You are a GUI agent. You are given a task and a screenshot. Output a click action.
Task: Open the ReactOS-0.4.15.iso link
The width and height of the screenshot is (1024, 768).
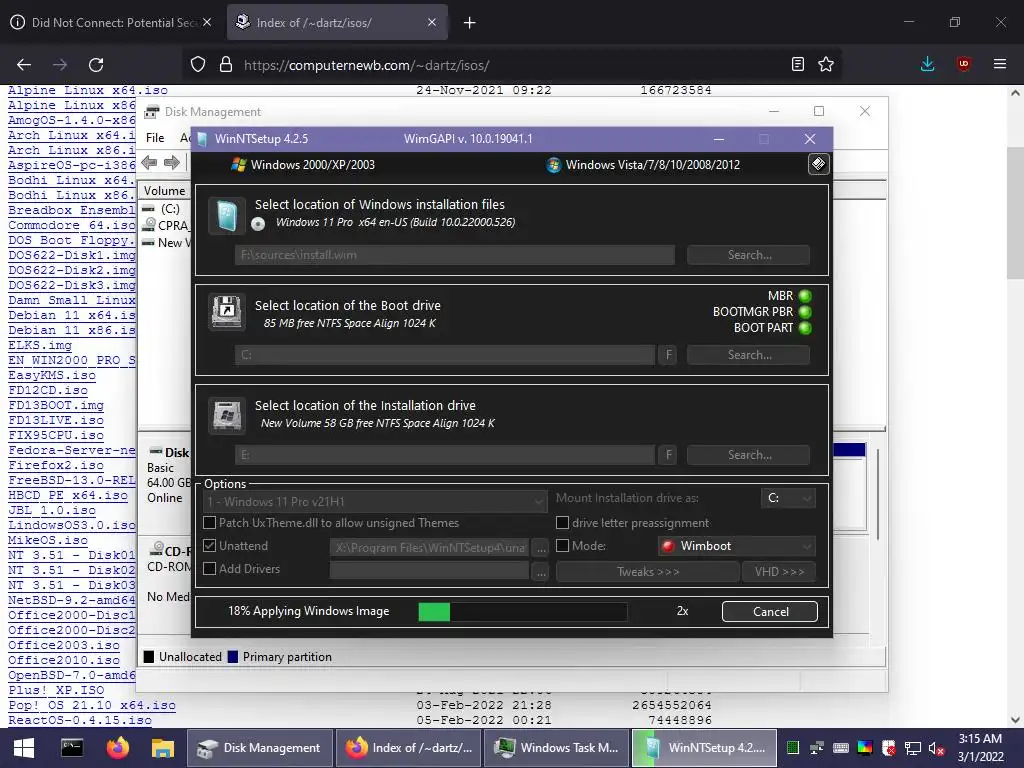80,720
